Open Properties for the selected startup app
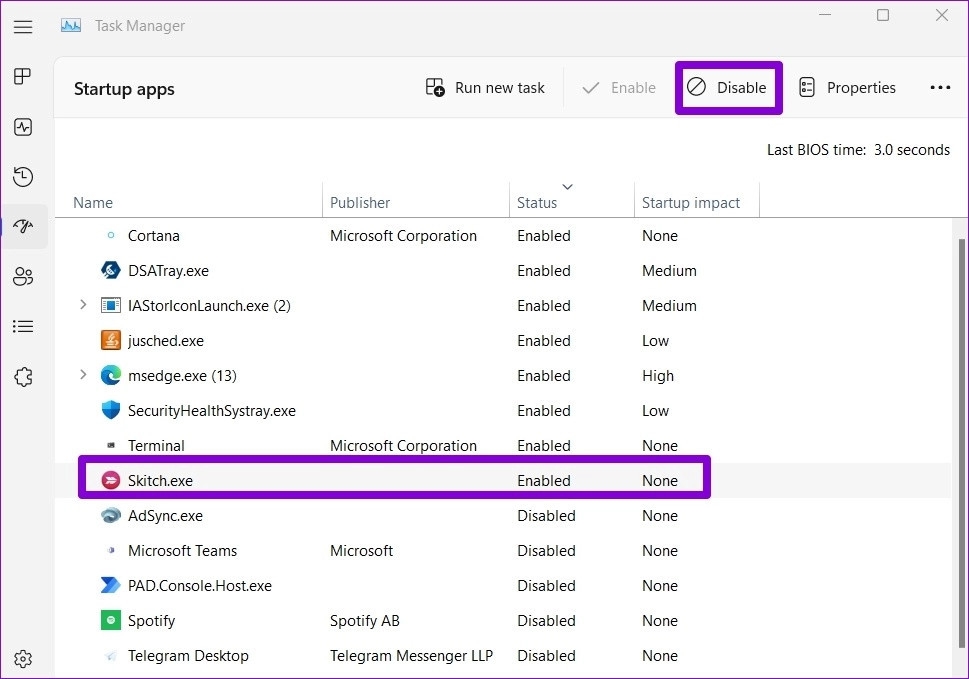 tap(846, 88)
